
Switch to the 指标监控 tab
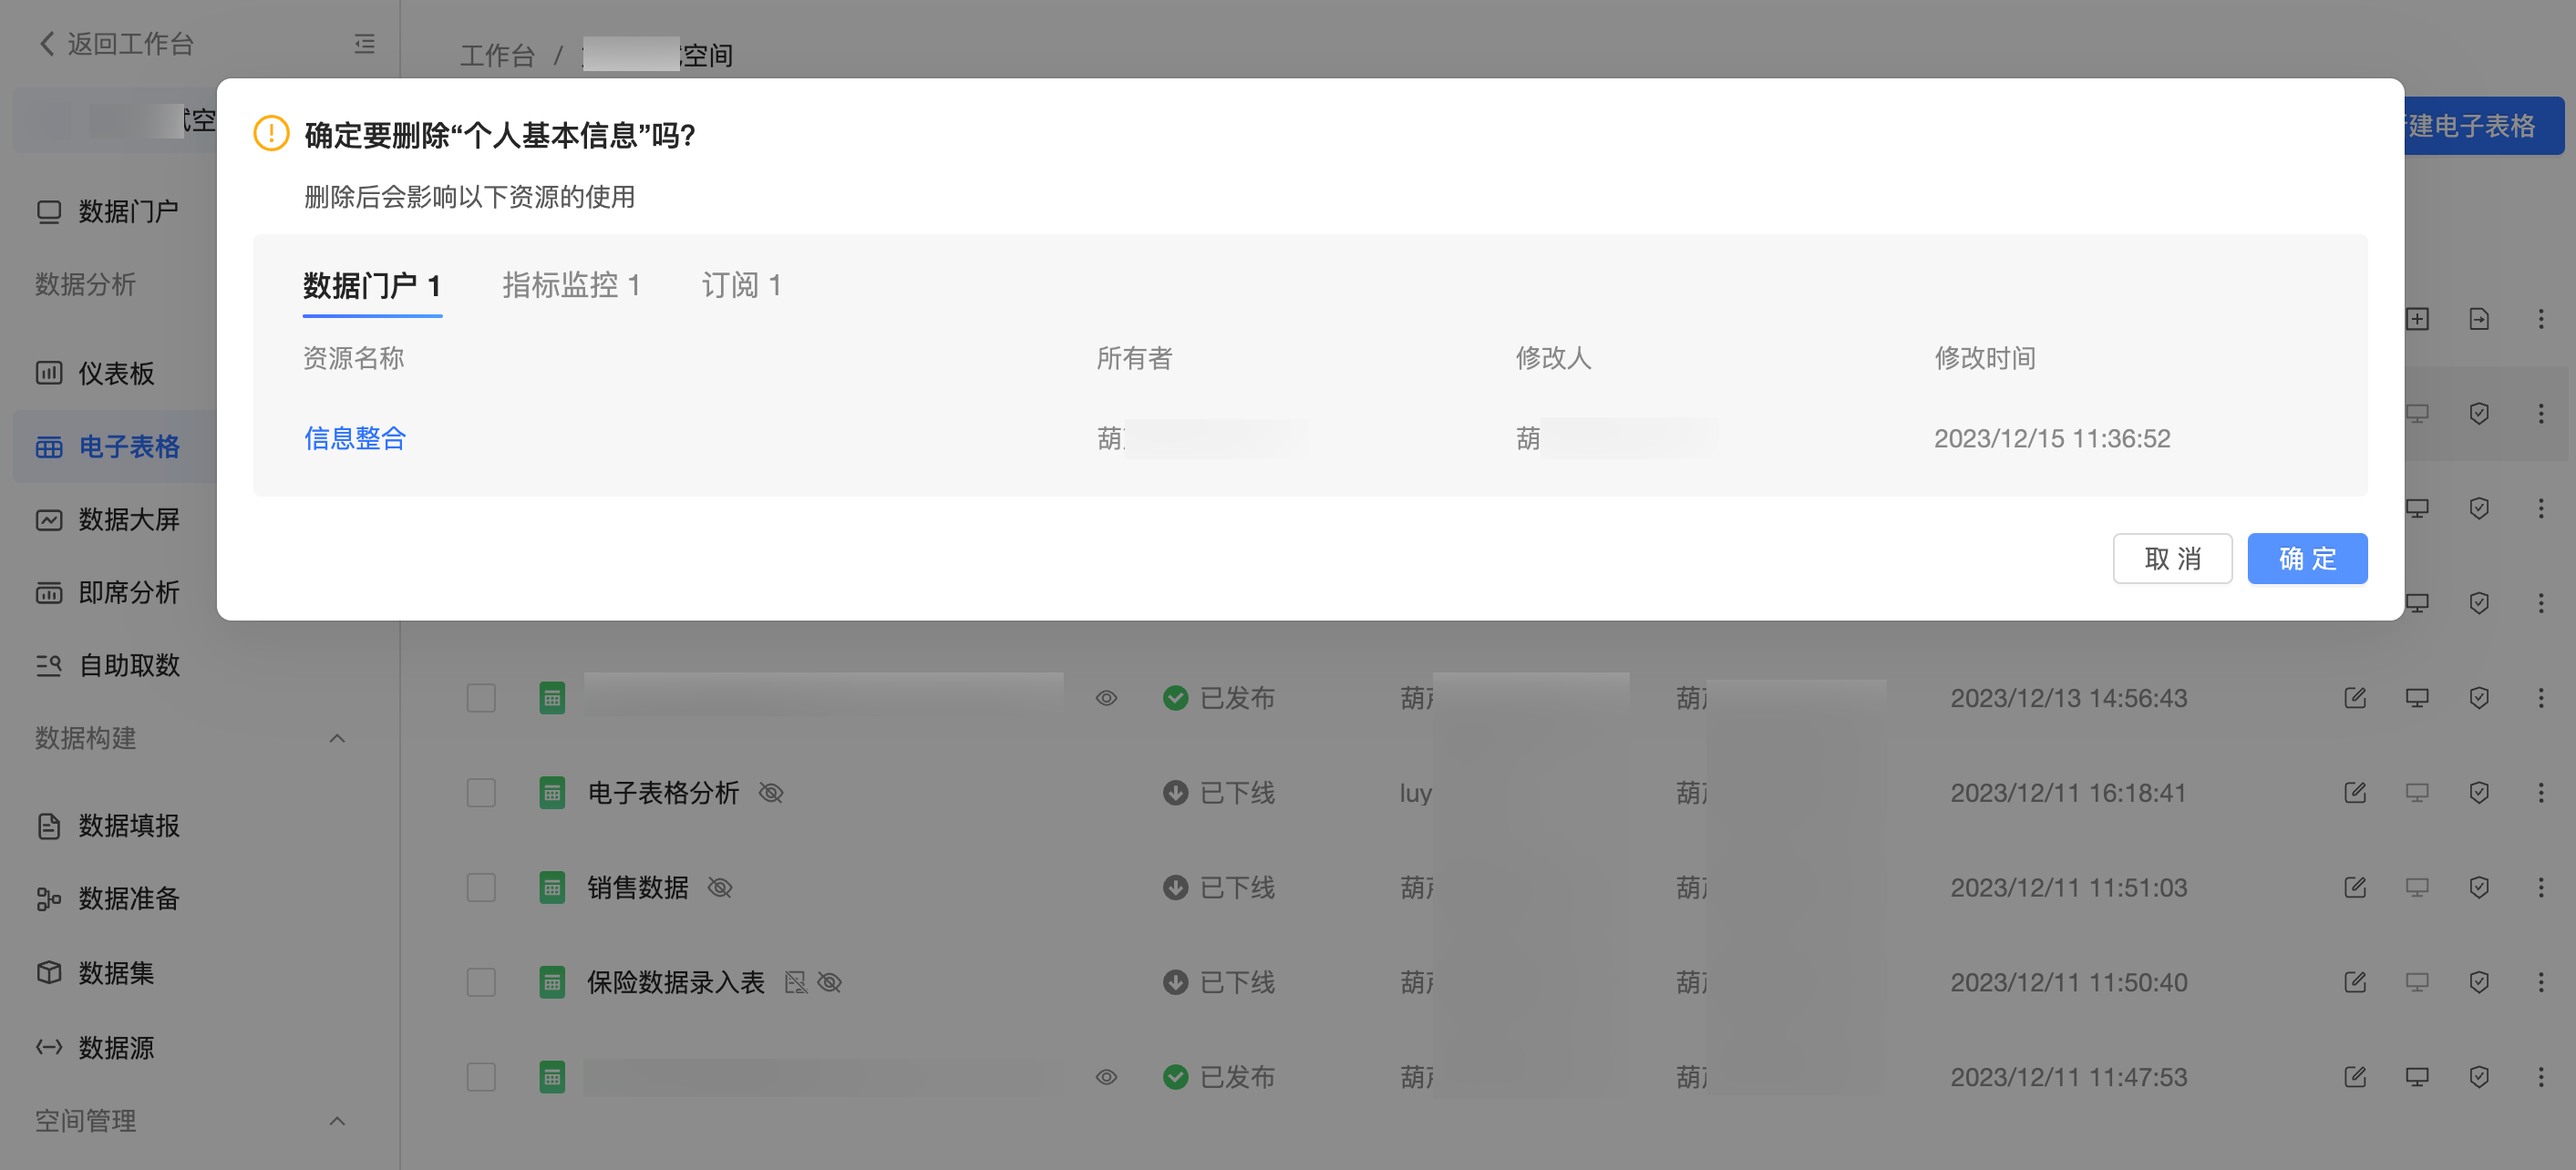(x=570, y=286)
